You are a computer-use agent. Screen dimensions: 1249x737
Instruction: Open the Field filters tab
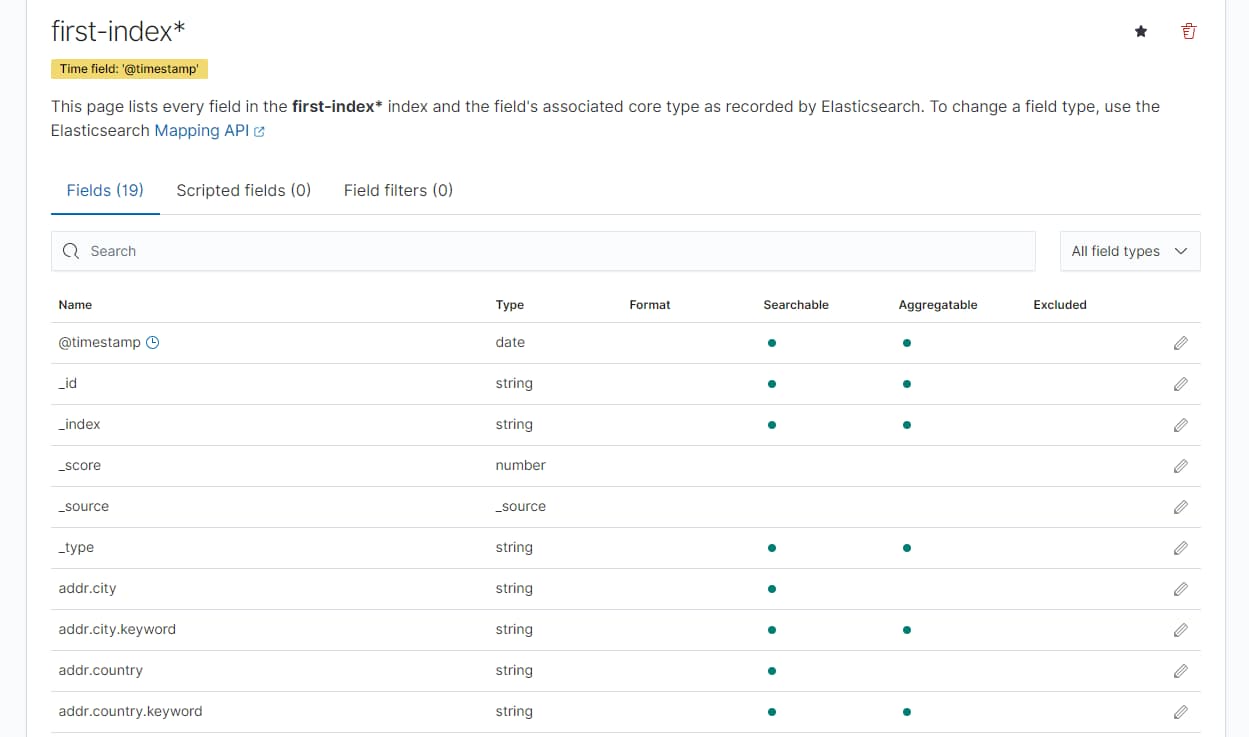point(398,190)
